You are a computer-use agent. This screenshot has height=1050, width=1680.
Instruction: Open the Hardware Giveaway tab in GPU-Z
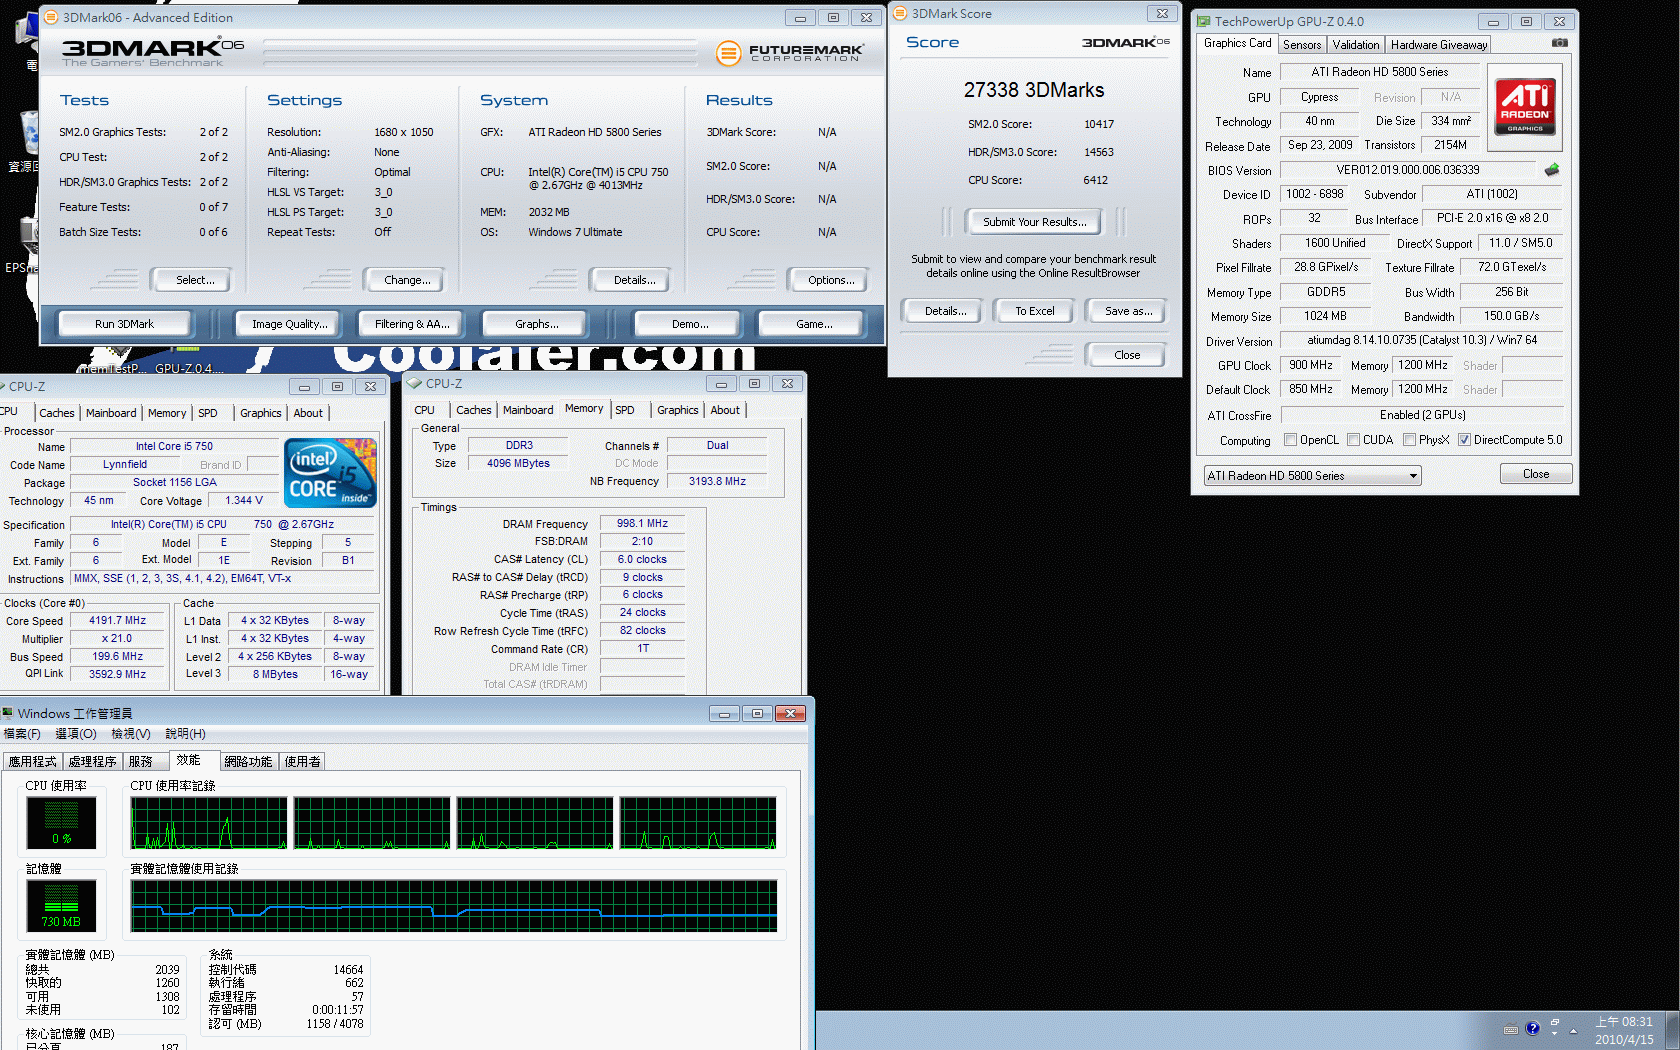point(1438,45)
